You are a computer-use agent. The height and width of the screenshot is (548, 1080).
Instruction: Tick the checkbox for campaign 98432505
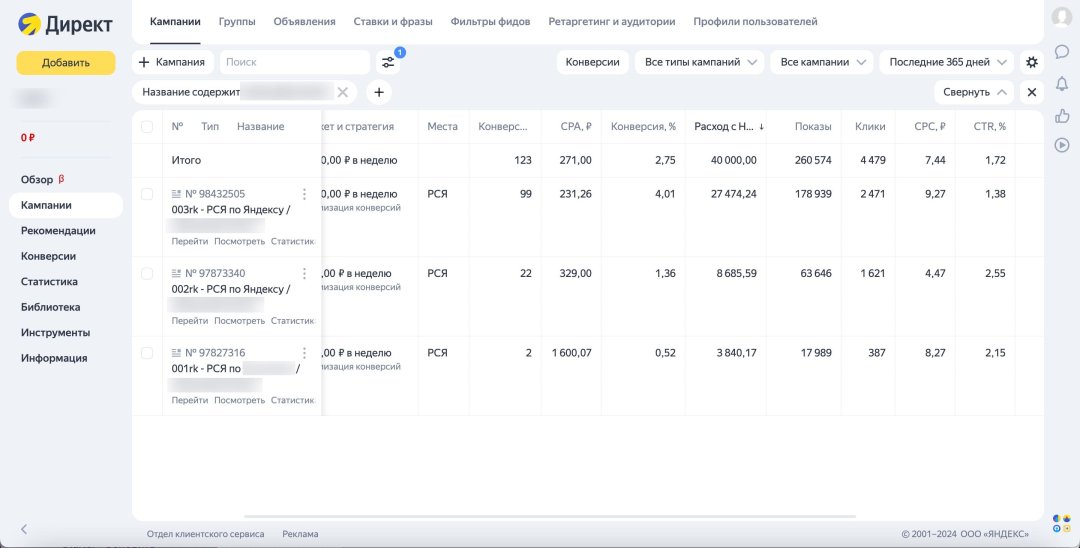point(148,194)
